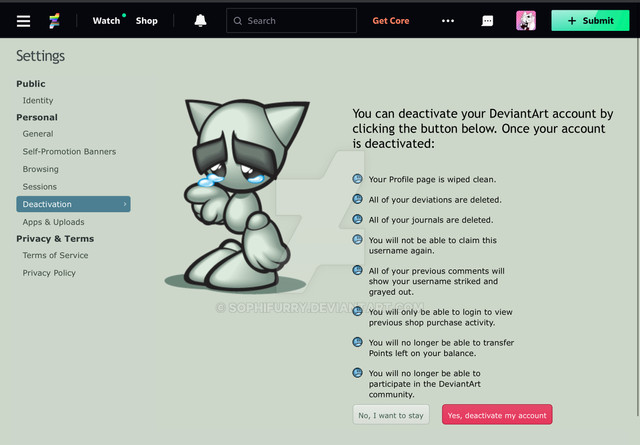Click sad-face icon beside Profile page wiped clean
This screenshot has height=445, width=640.
pyautogui.click(x=358, y=179)
